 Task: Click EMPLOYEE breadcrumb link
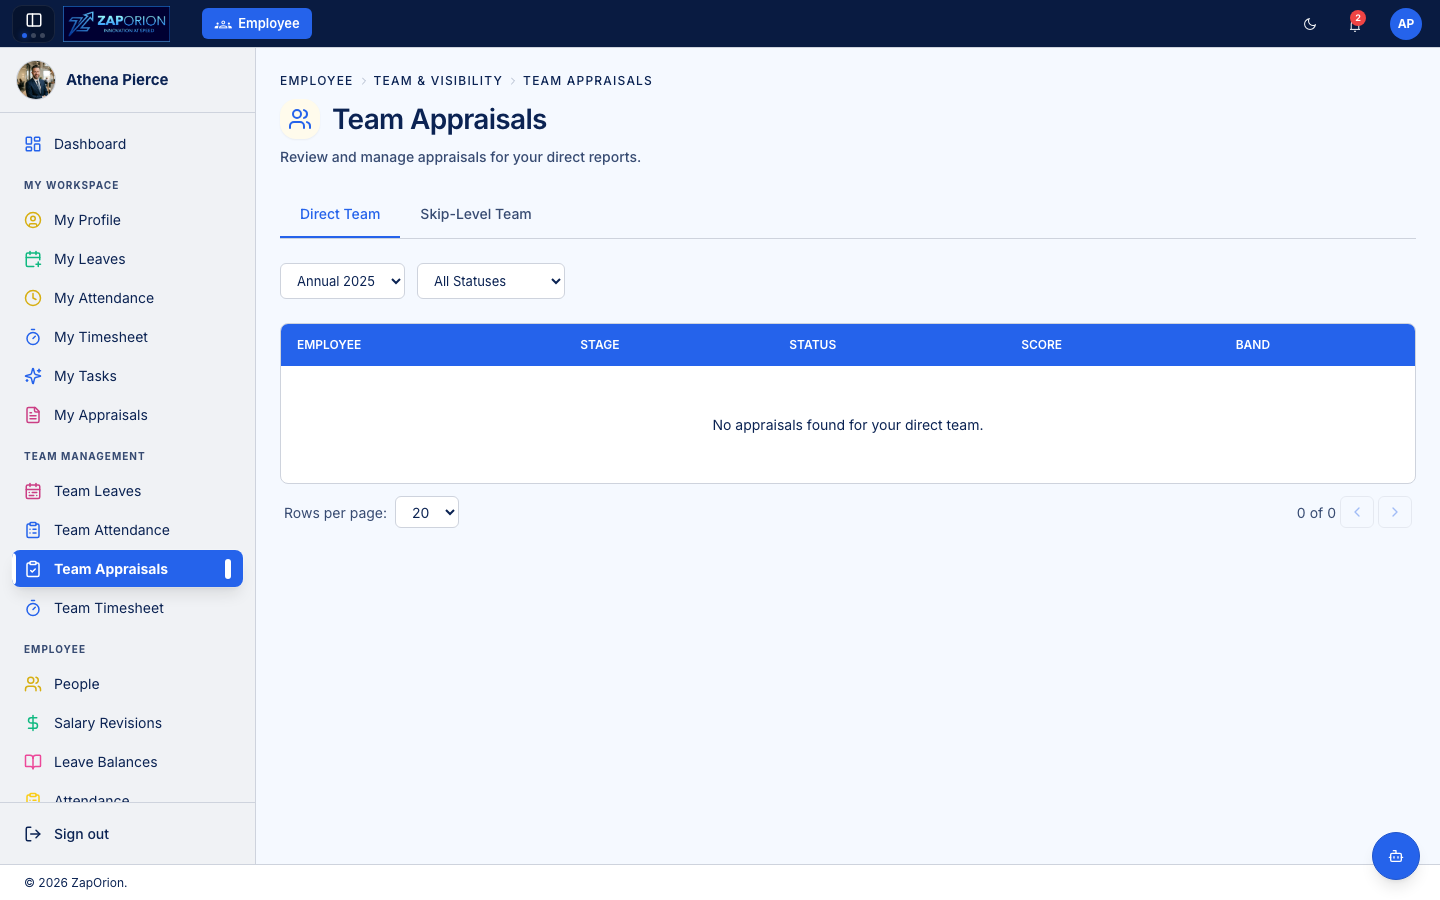316,81
